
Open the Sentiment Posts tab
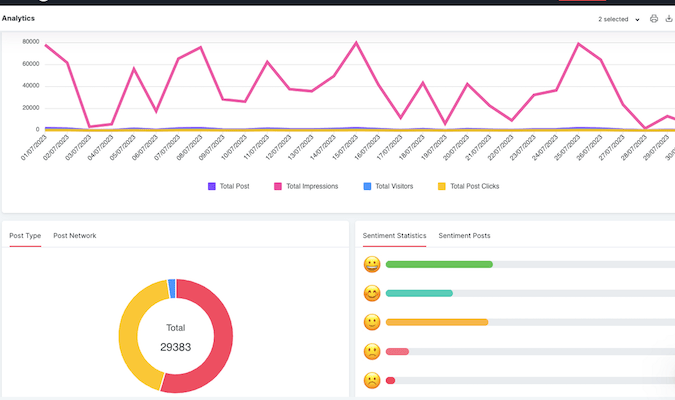click(x=464, y=235)
